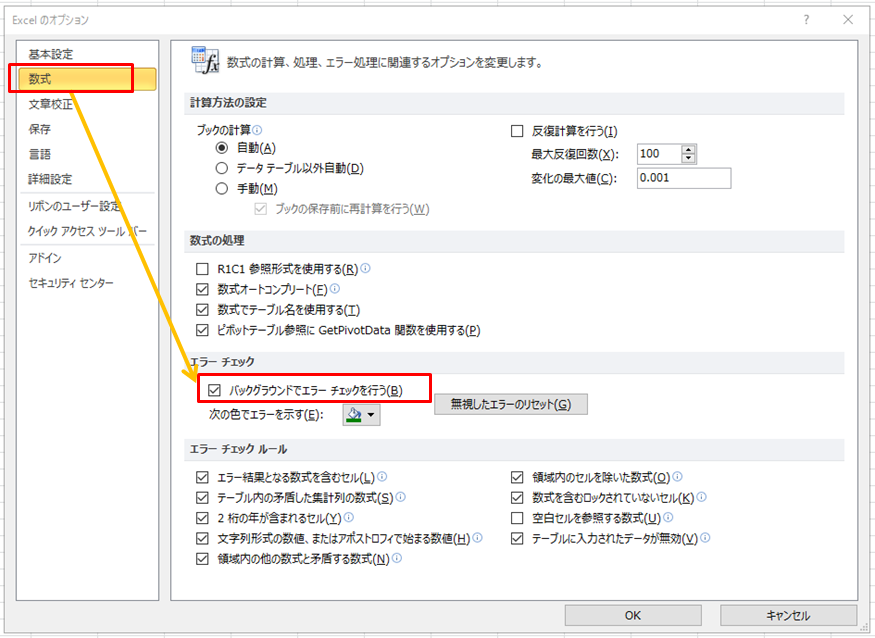
Task: Enable 反復計算を行う(I) checkbox
Action: coord(517,131)
